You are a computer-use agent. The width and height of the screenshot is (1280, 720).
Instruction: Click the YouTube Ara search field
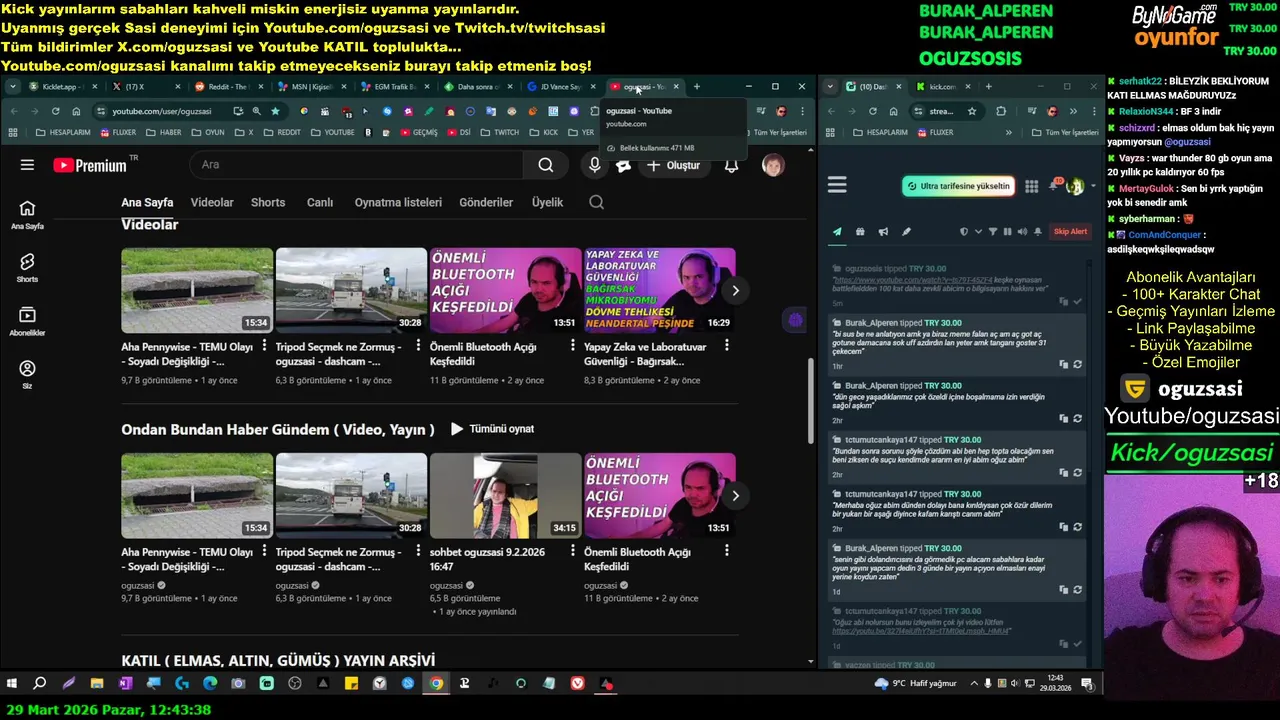point(355,165)
